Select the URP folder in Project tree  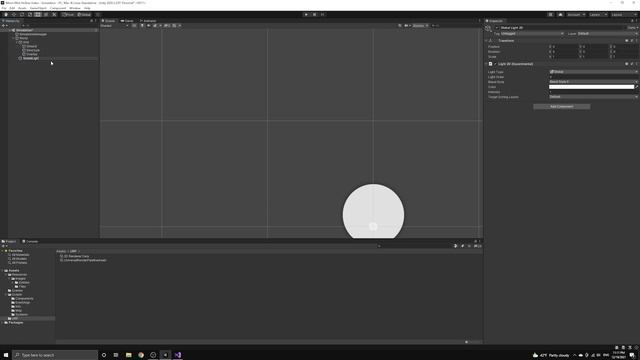[15, 318]
